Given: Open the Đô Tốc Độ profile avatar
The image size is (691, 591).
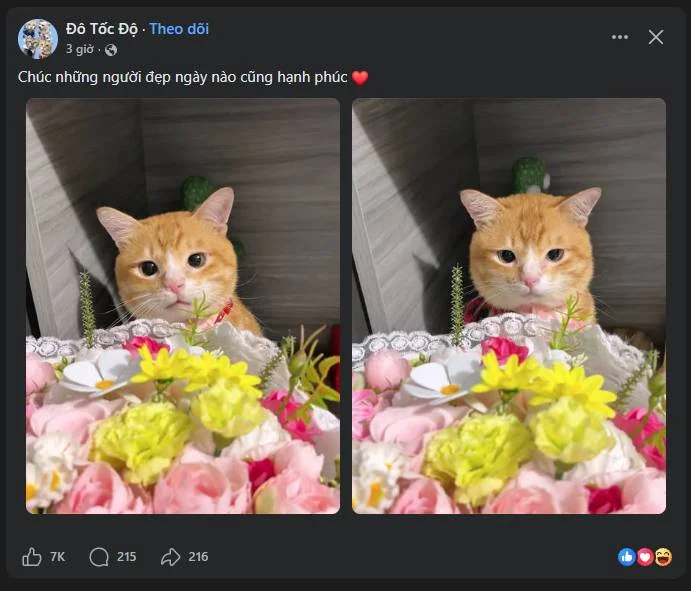Looking at the screenshot, I should tap(38, 39).
